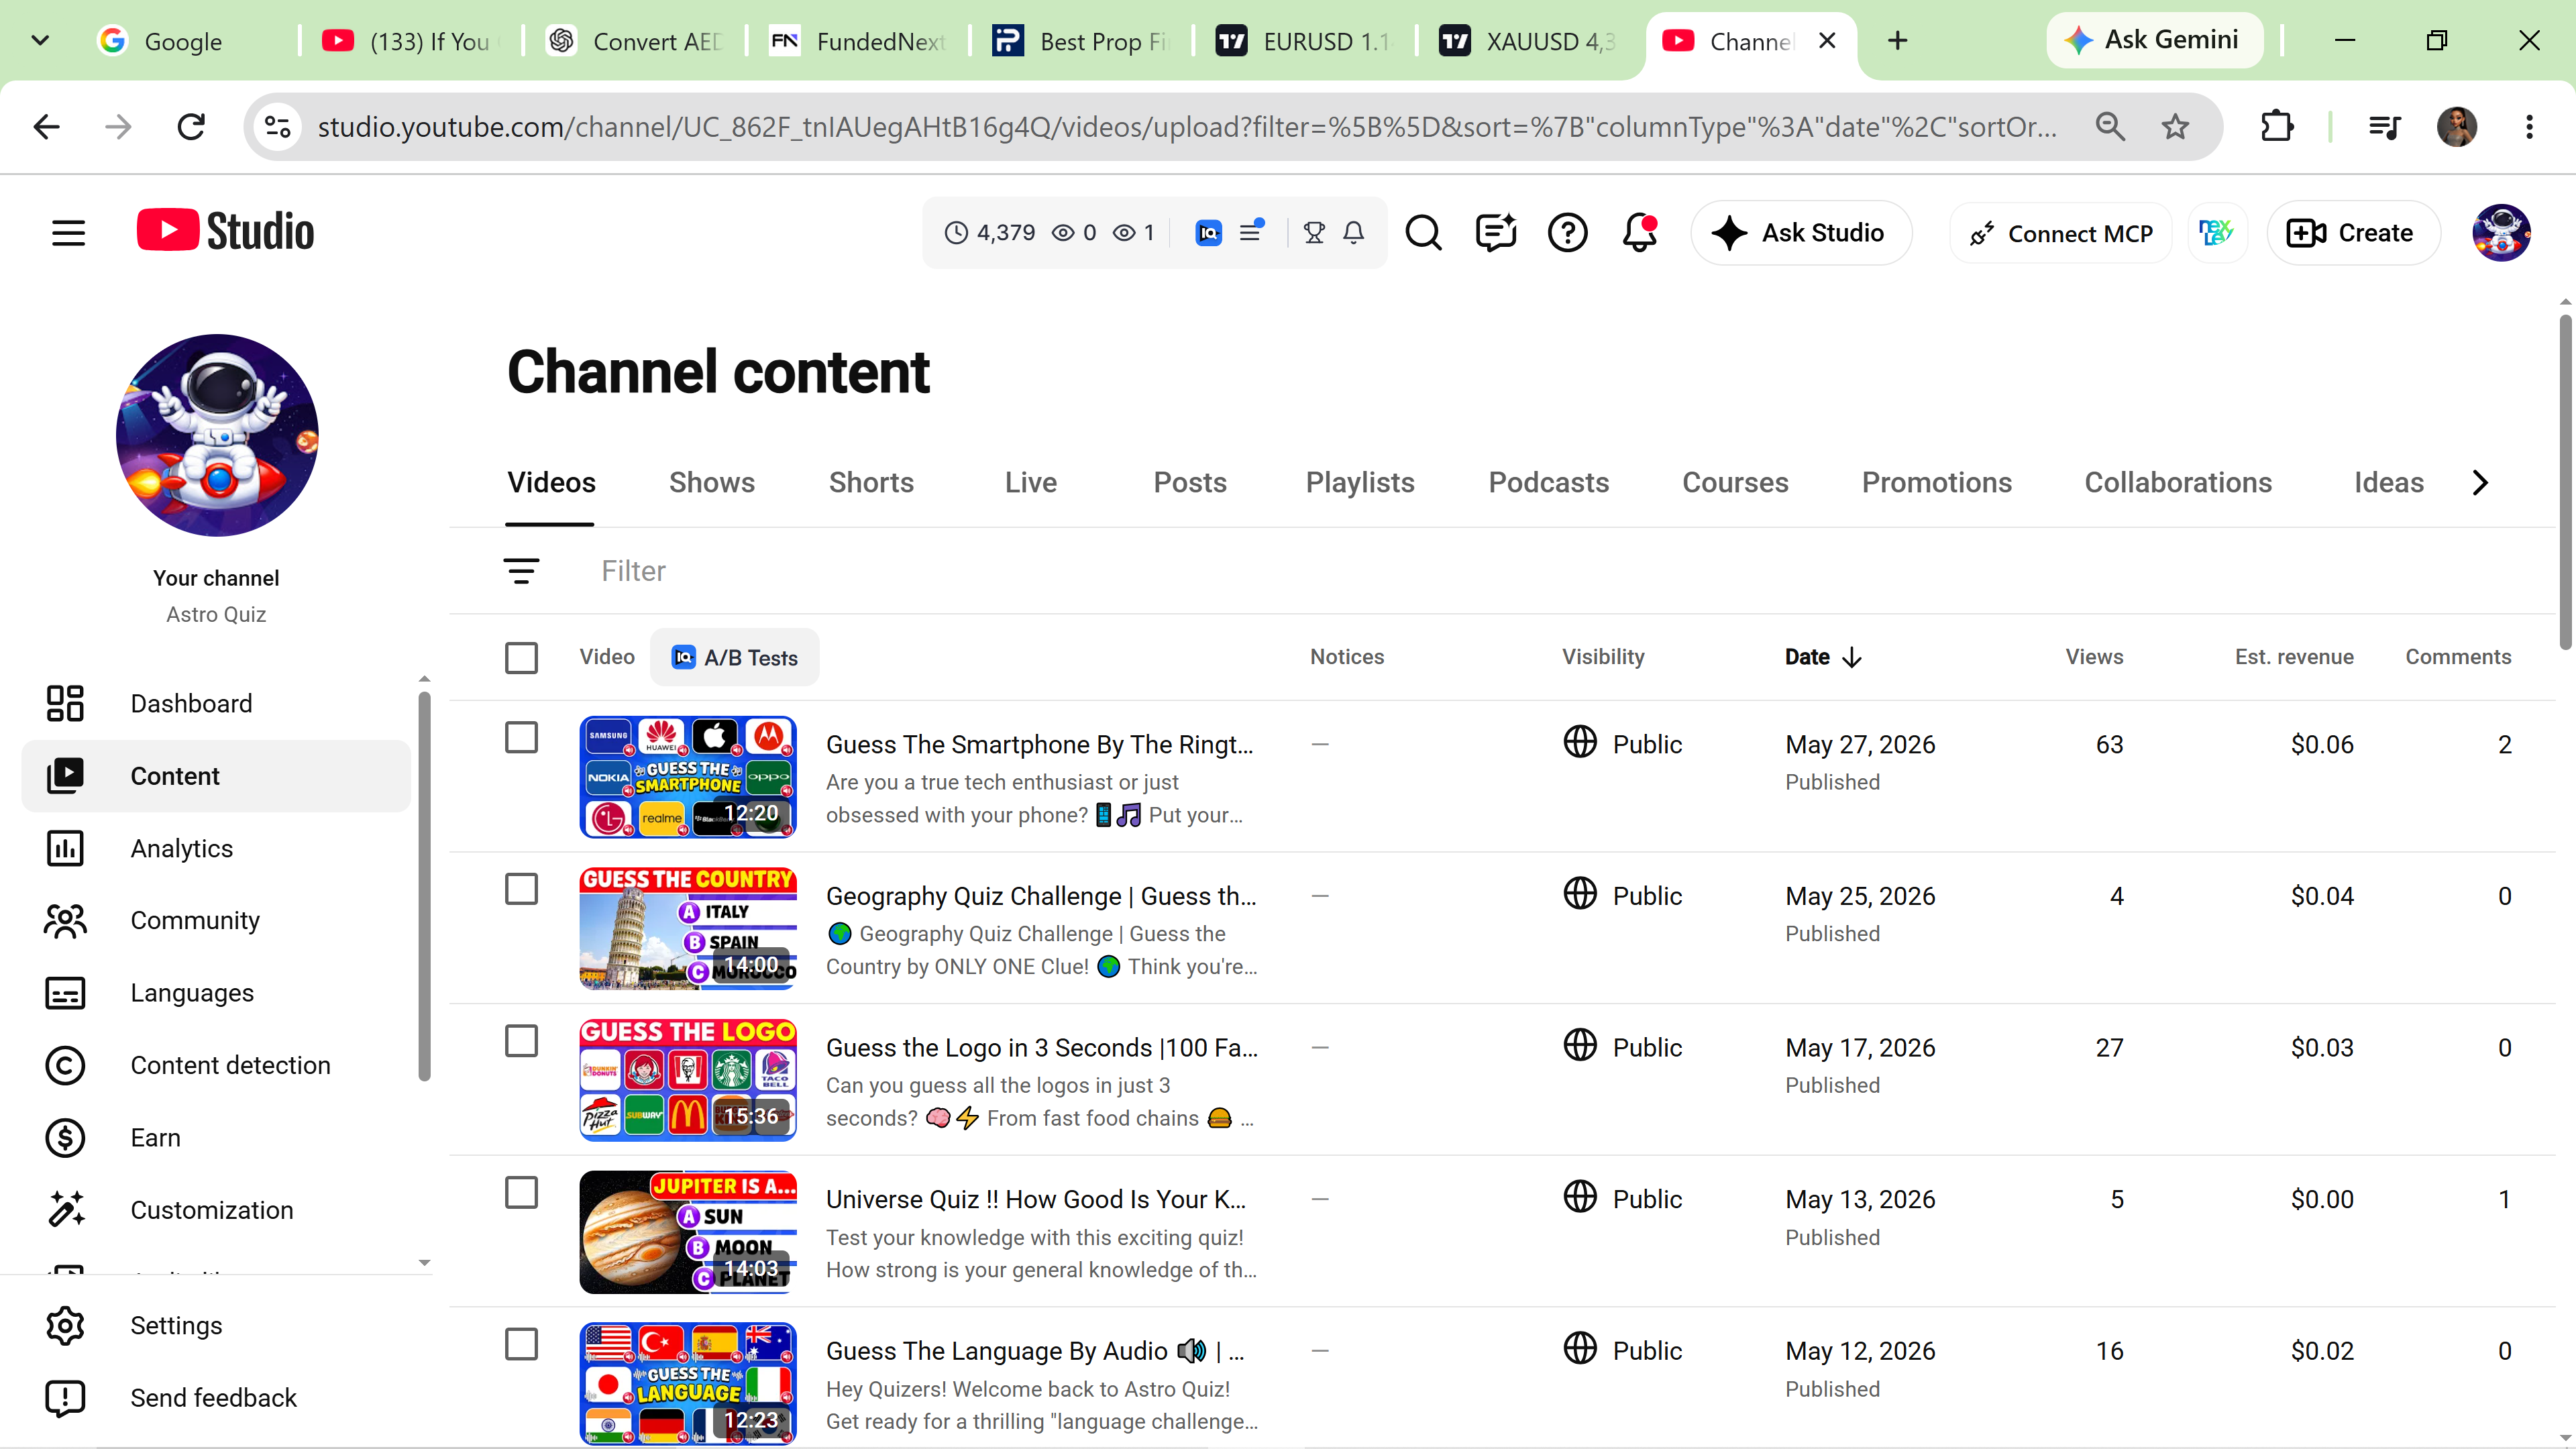Open the Analytics sidebar icon
2576x1449 pixels.
coord(65,848)
